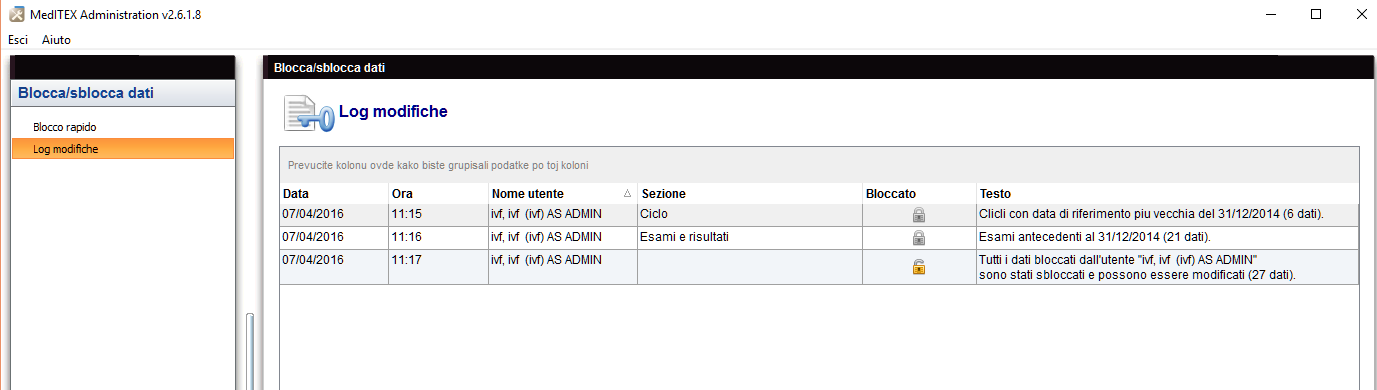Click the Testo column header
The height and width of the screenshot is (390, 1377).
pyautogui.click(x=1168, y=193)
